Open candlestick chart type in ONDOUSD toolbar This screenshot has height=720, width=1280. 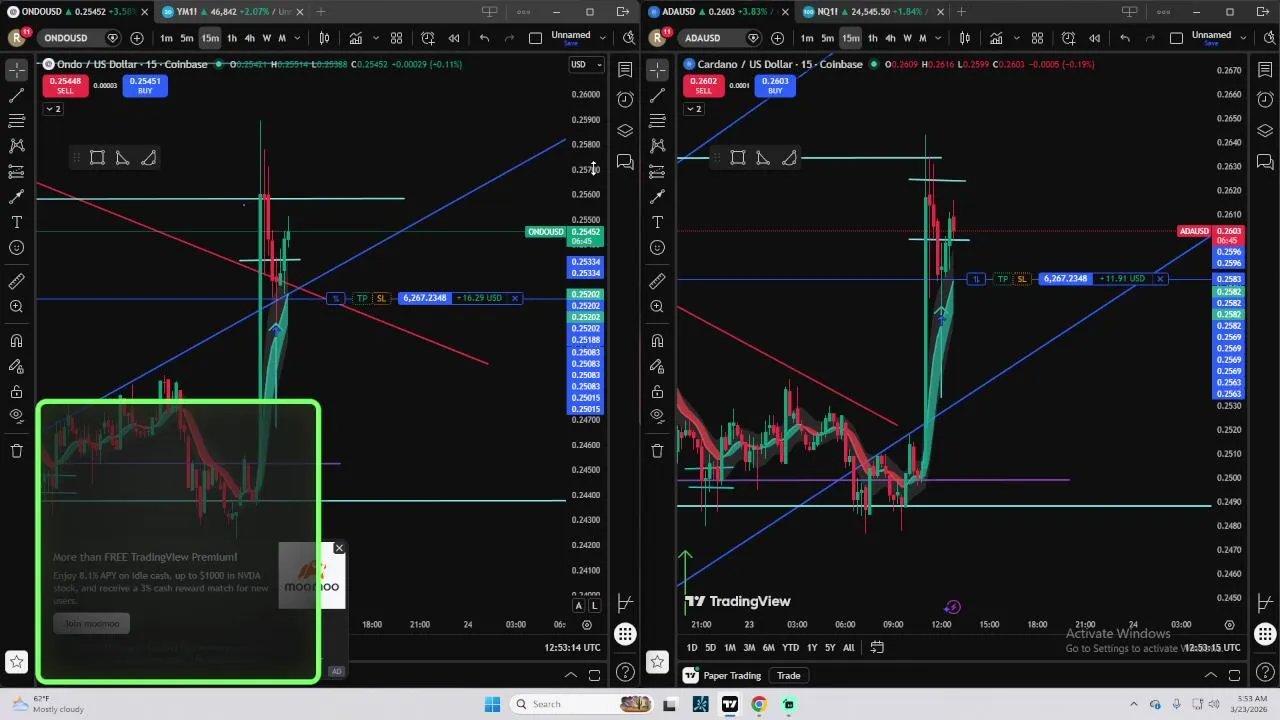click(x=324, y=38)
